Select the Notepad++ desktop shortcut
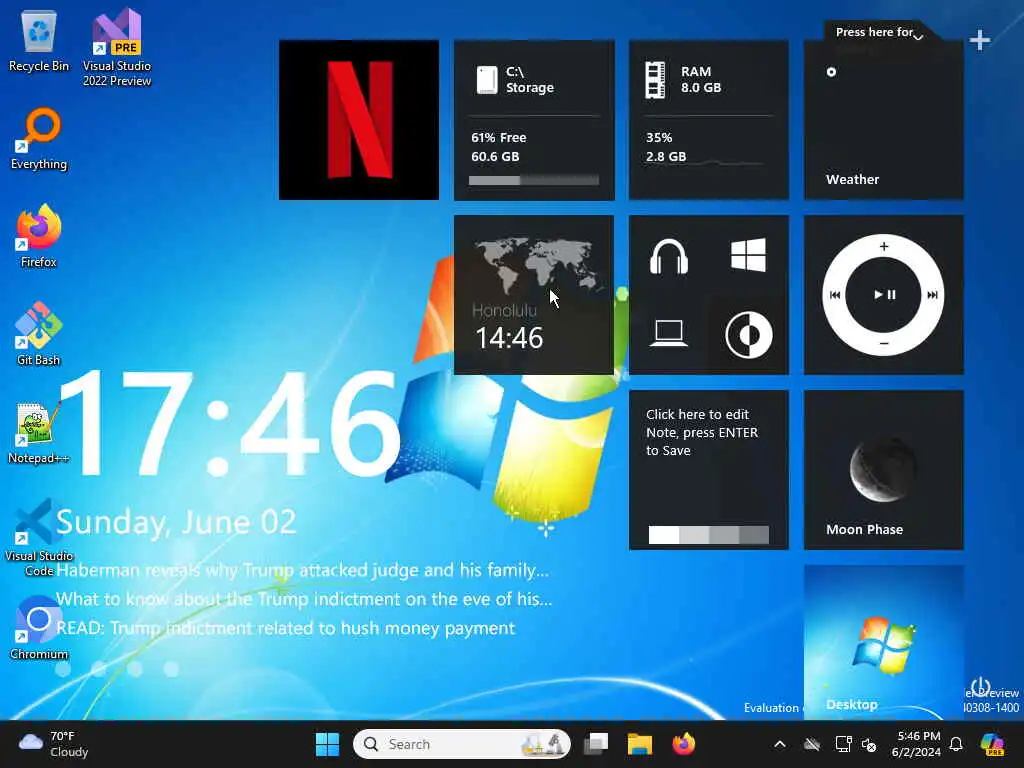Image resolution: width=1024 pixels, height=768 pixels. click(x=39, y=432)
